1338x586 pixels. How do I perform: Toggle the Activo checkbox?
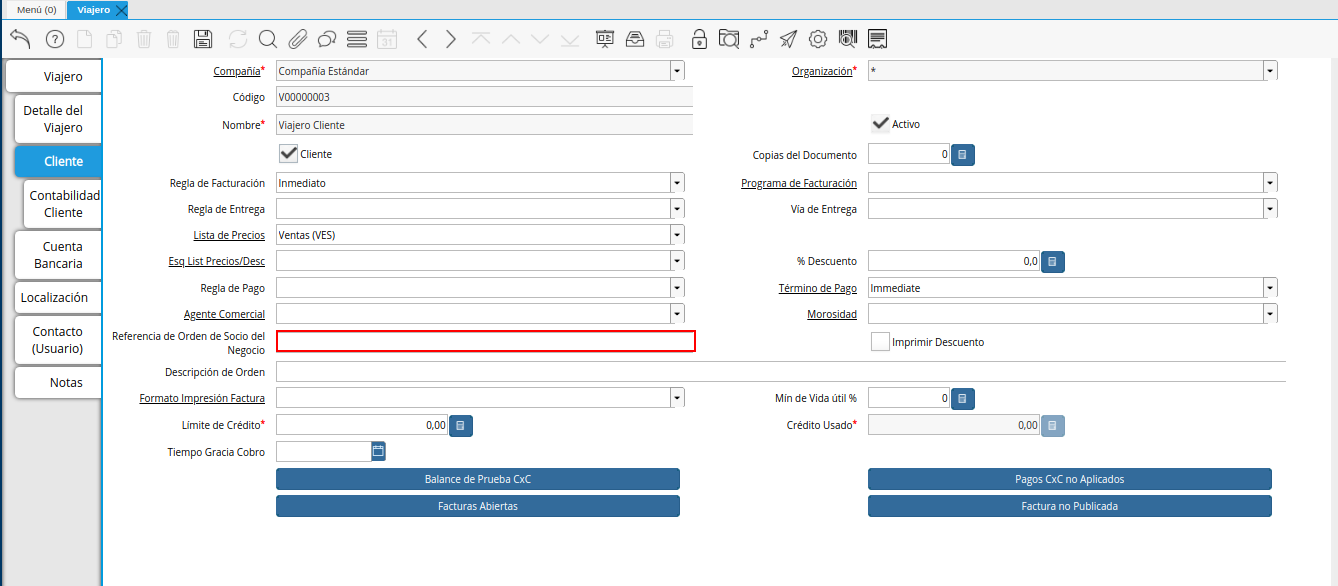pyautogui.click(x=880, y=124)
